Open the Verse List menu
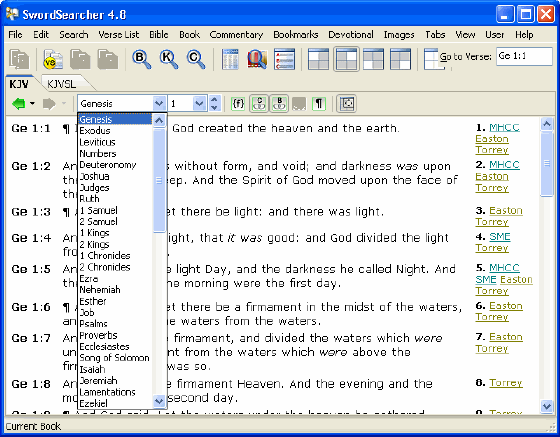The image size is (560, 437). coord(119,35)
